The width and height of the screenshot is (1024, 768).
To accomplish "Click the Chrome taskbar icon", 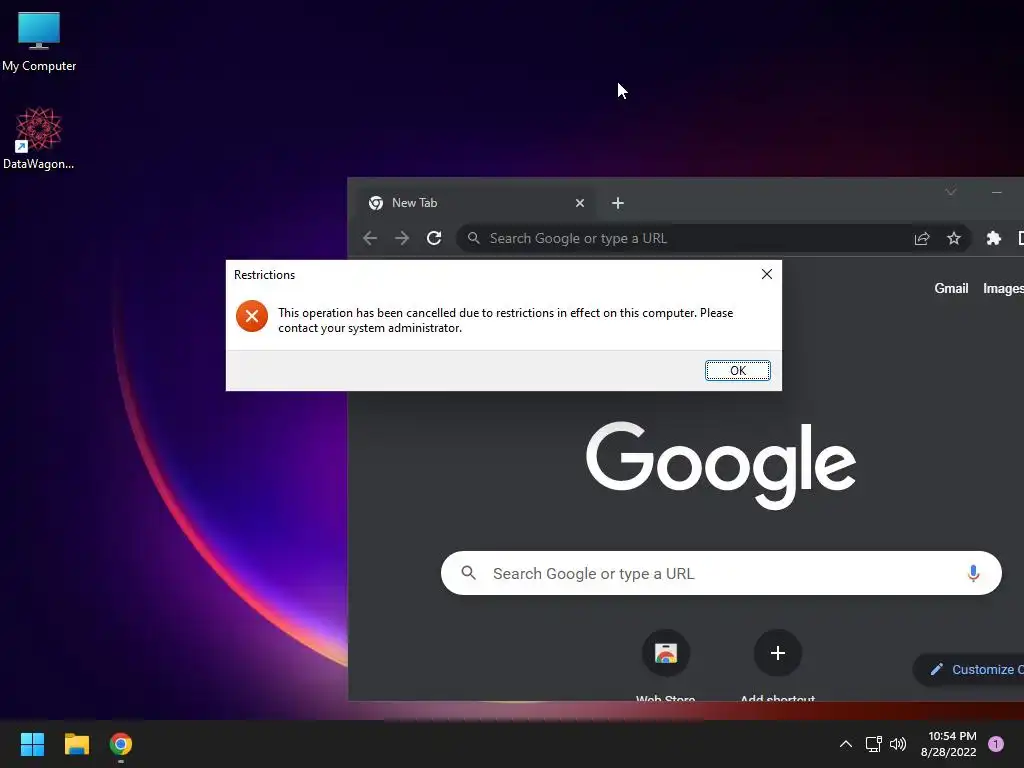I will click(x=121, y=744).
